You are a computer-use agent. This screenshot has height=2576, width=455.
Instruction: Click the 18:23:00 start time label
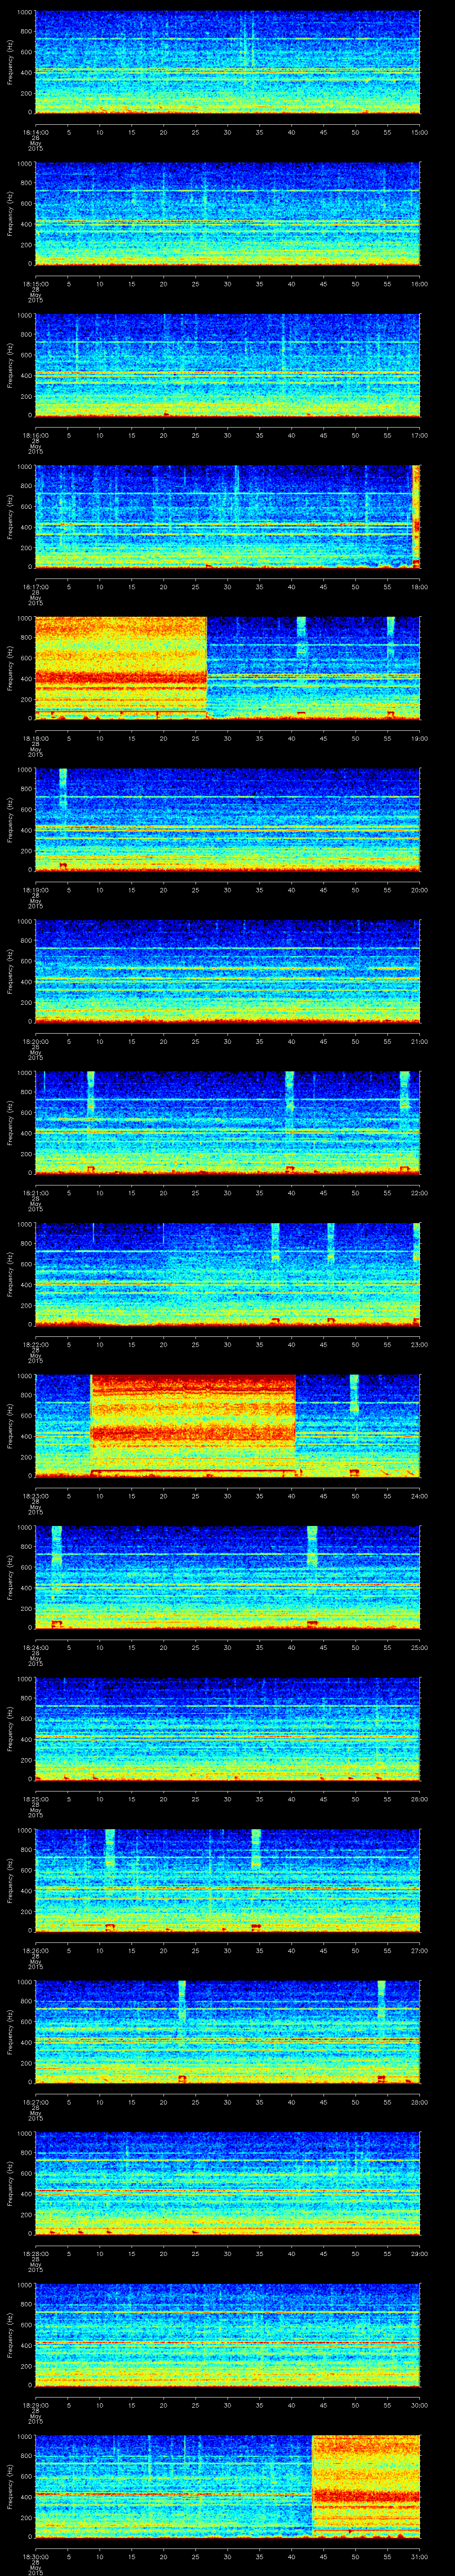tap(35, 1495)
